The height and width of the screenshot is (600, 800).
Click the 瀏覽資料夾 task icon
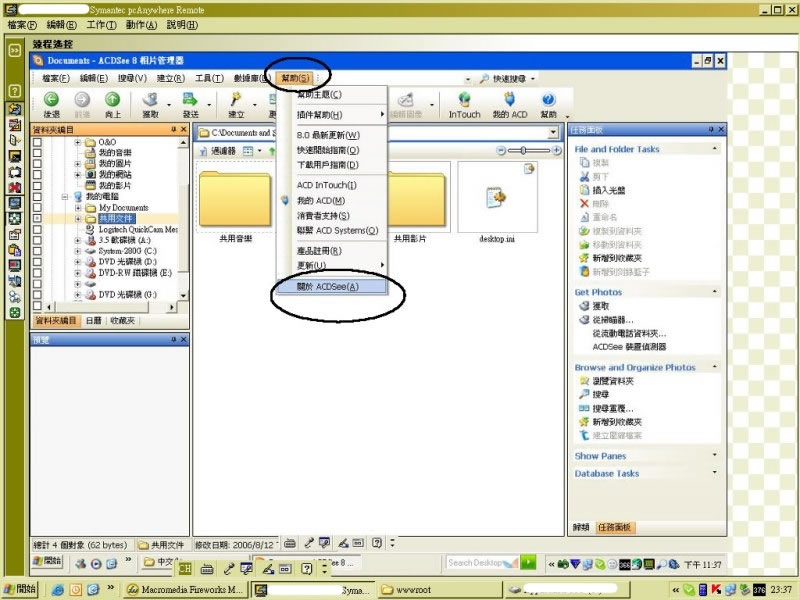coord(585,381)
